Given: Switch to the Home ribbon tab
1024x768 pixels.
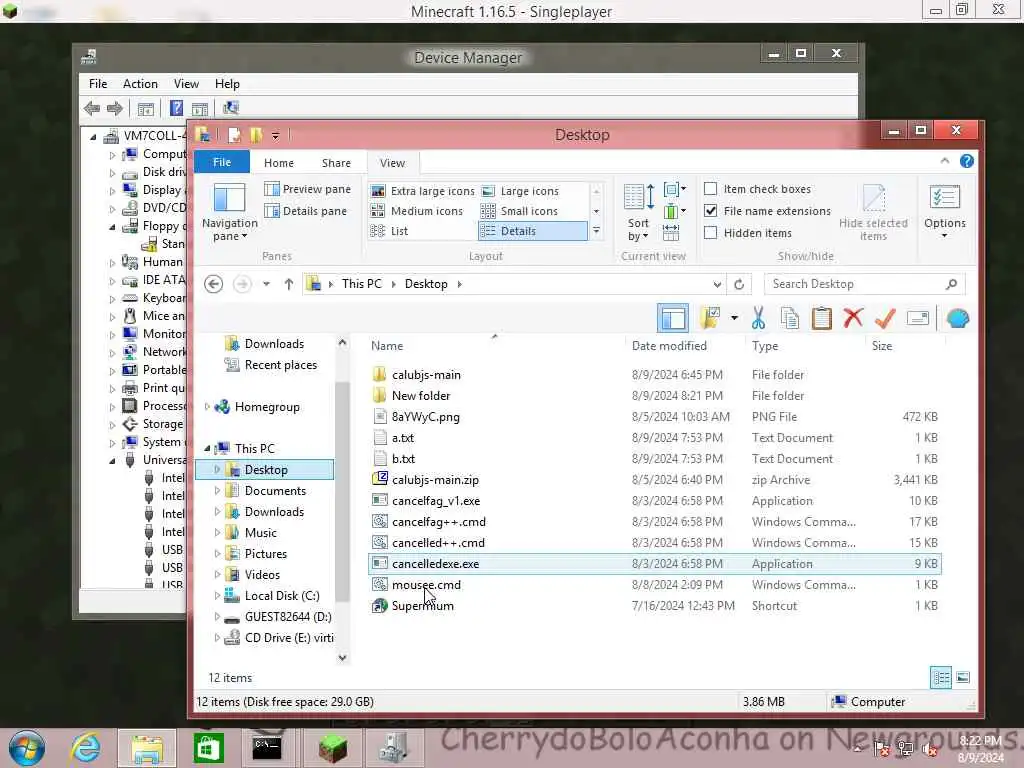Looking at the screenshot, I should coord(279,163).
